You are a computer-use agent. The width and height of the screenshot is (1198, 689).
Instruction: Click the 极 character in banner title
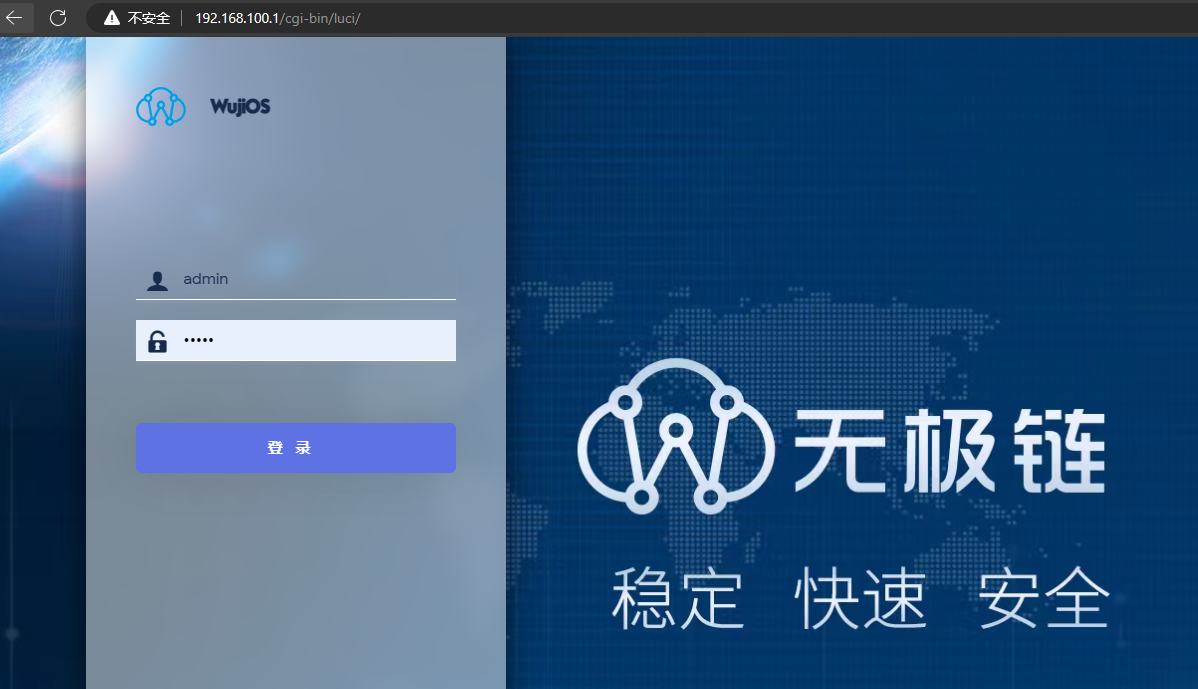point(946,450)
